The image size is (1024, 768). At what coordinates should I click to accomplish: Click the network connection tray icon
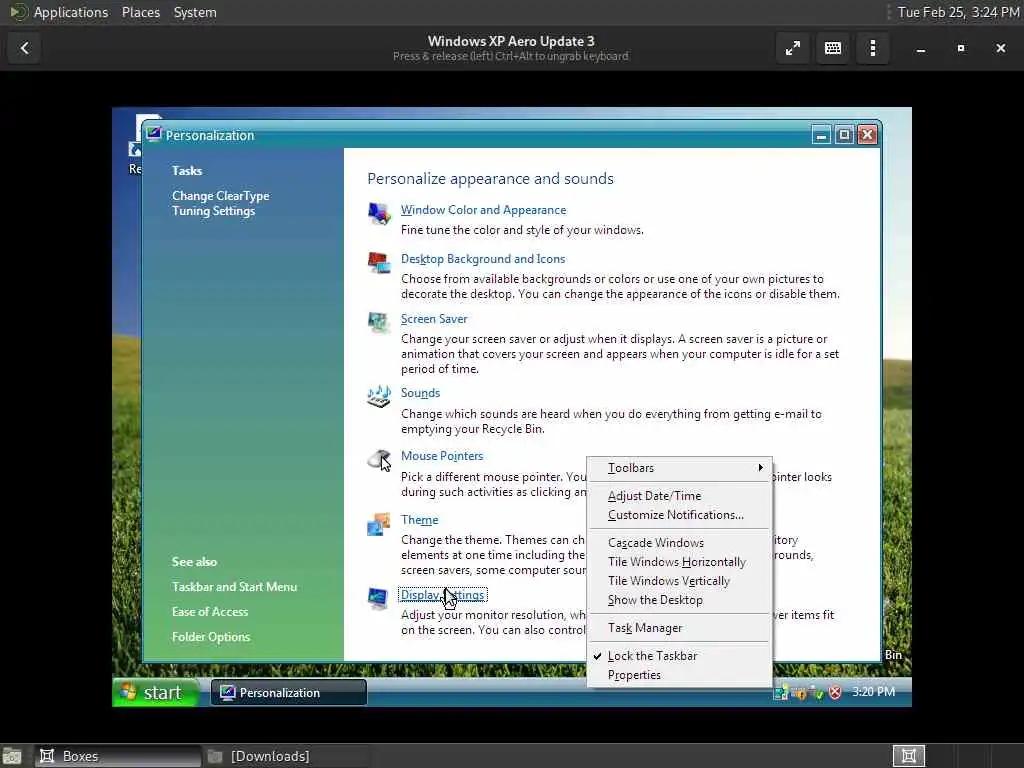tap(780, 693)
